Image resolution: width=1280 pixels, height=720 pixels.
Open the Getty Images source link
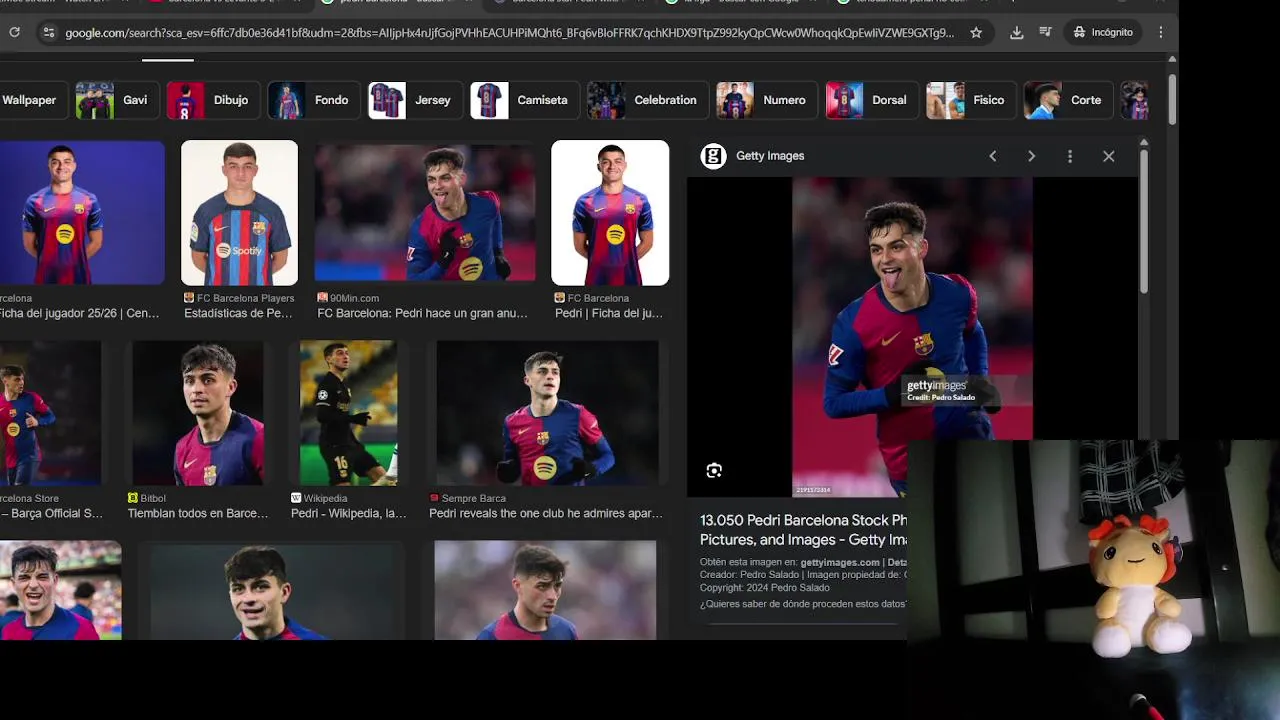point(770,156)
